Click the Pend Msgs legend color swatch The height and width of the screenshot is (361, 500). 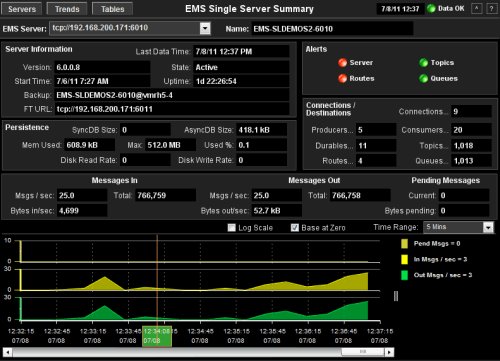coord(404,244)
